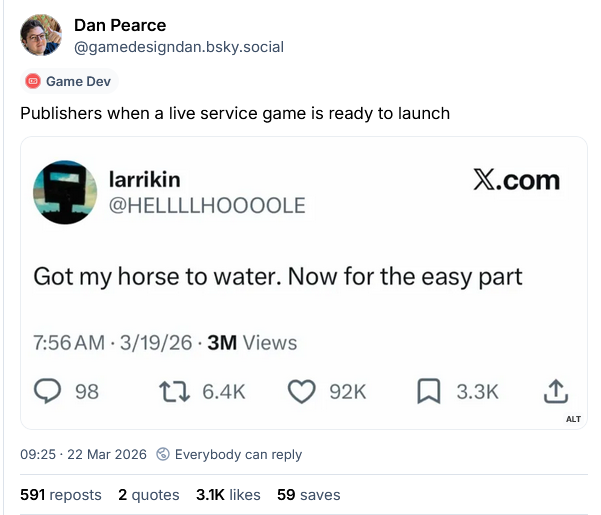The image size is (601, 515).
Task: Click Dan Pearce's profile avatar
Action: [39, 36]
